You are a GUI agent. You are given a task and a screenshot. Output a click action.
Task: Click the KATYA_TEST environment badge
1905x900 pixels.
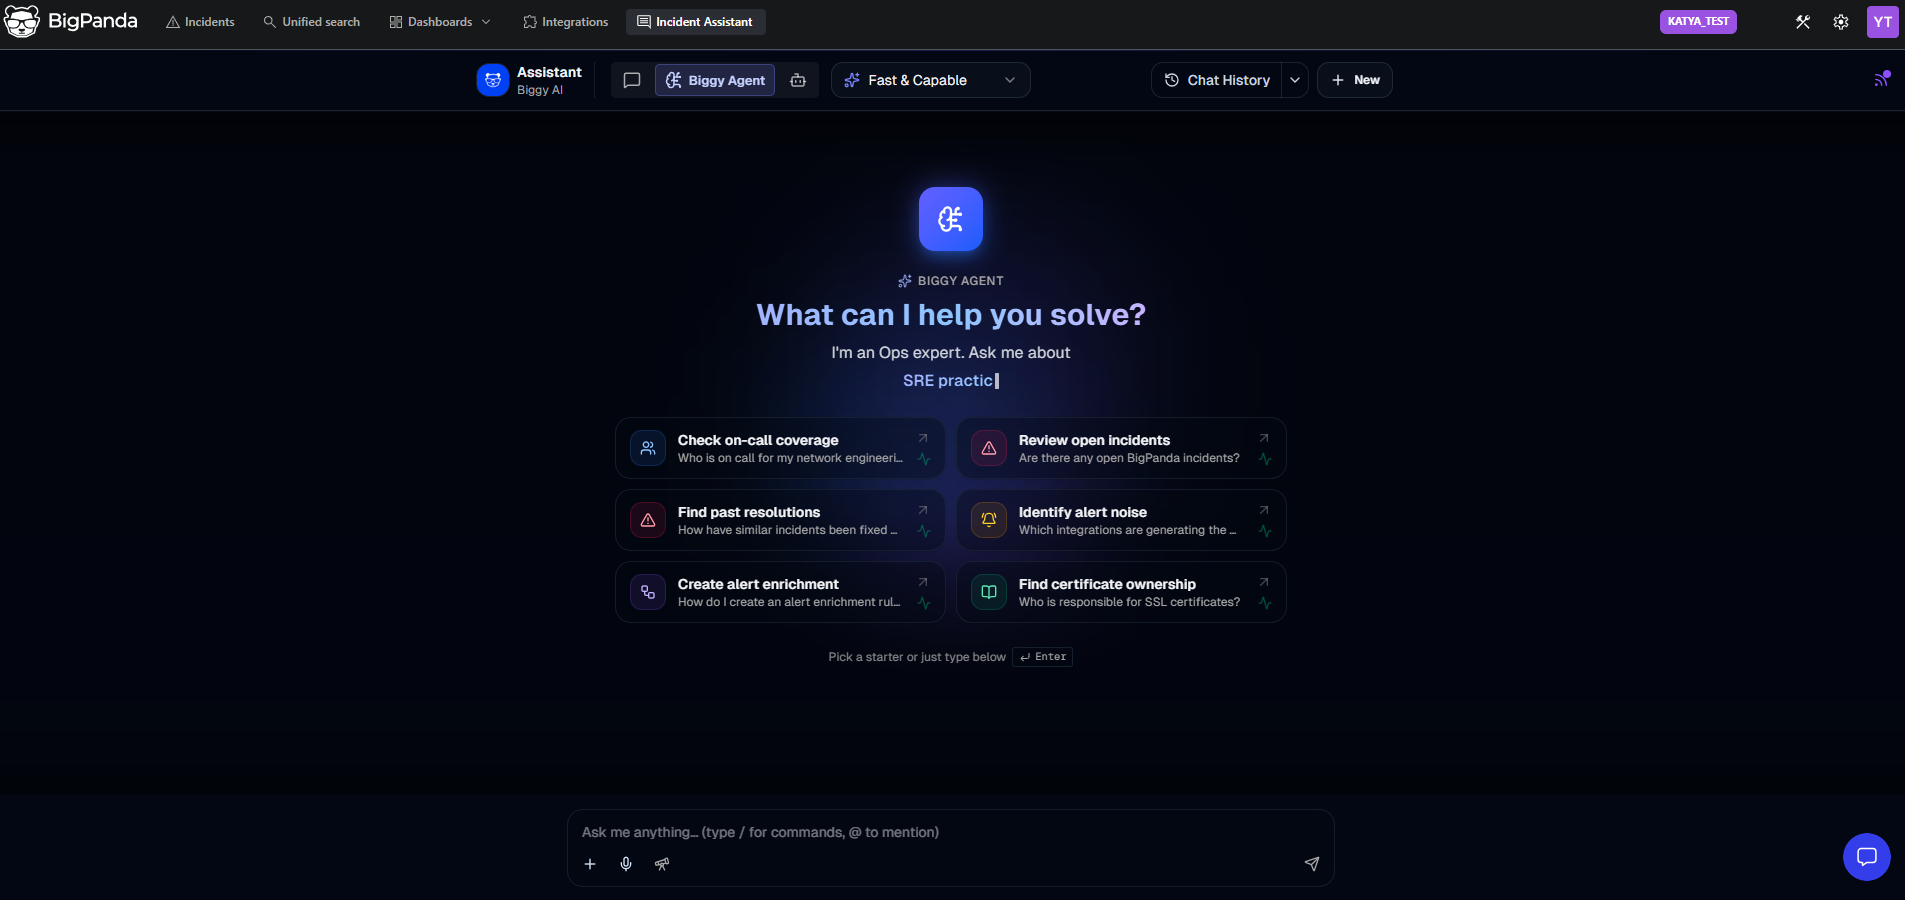click(x=1698, y=21)
